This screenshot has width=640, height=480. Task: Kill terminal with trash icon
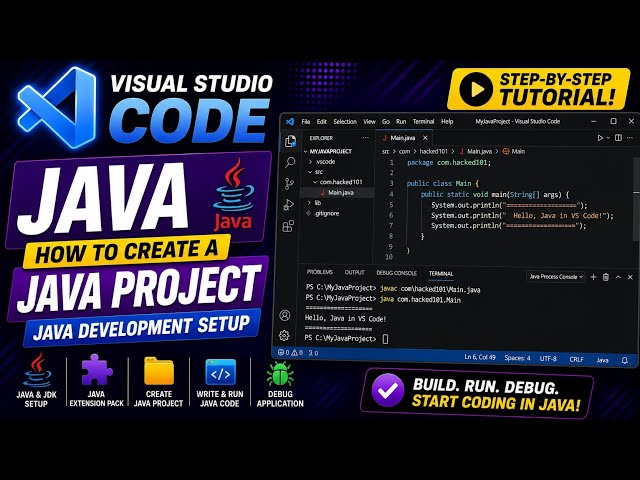pos(606,277)
